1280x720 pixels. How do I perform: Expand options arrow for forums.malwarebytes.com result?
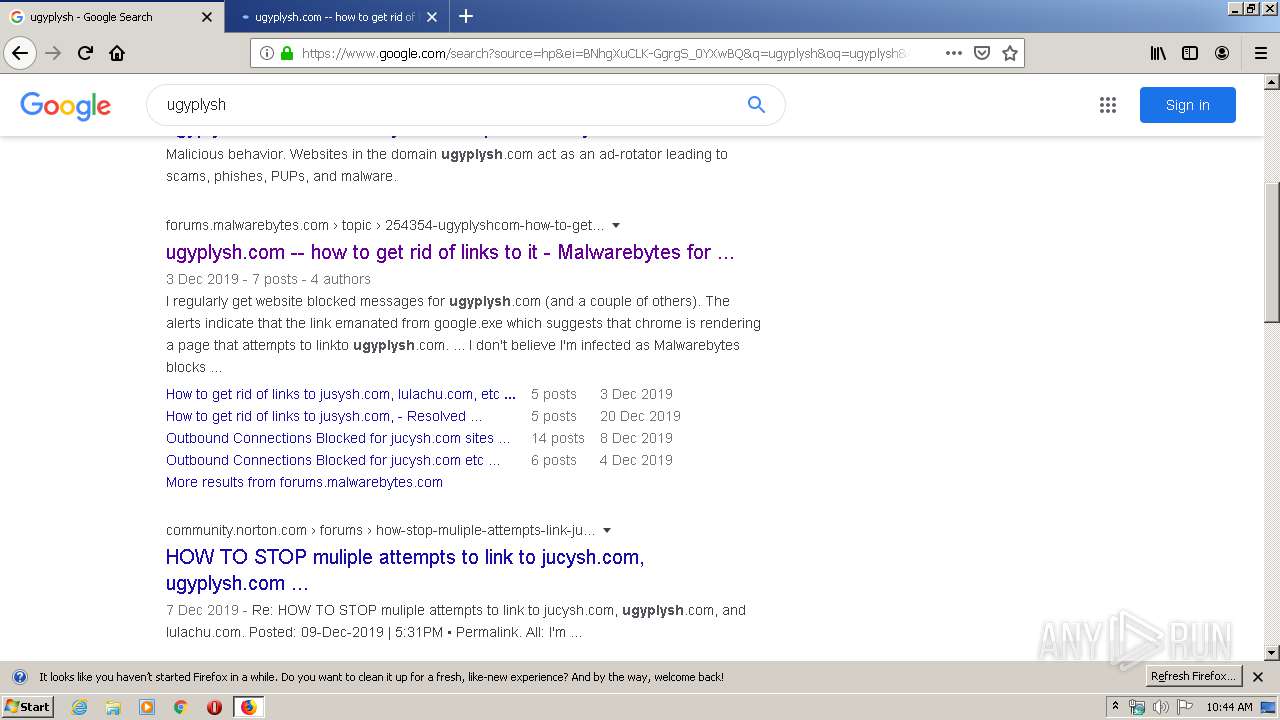click(x=616, y=225)
